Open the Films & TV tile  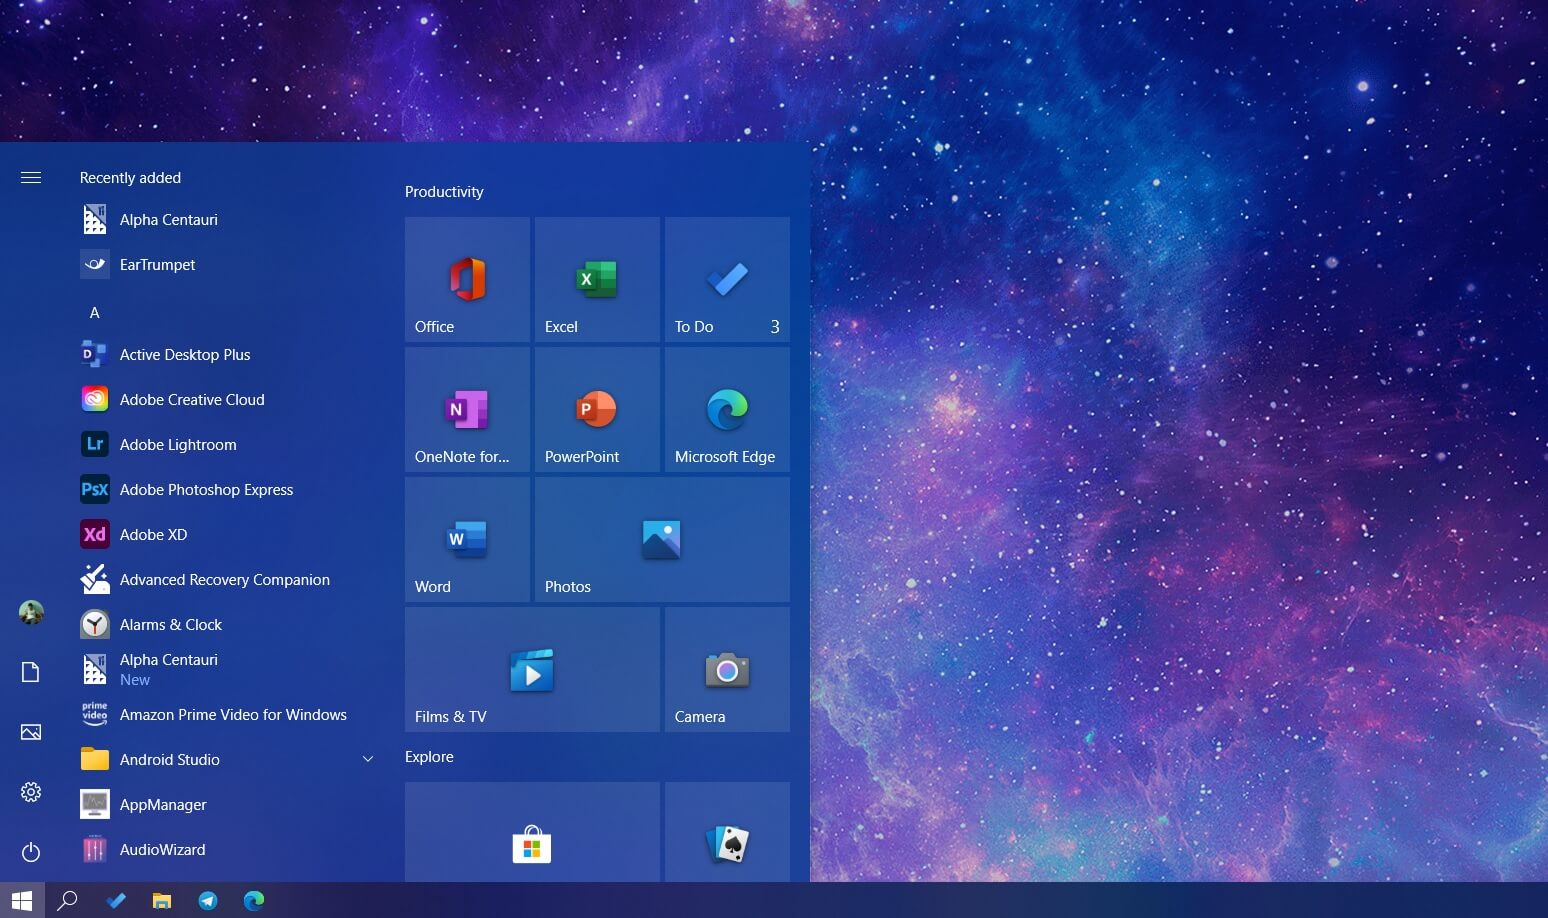pos(532,669)
